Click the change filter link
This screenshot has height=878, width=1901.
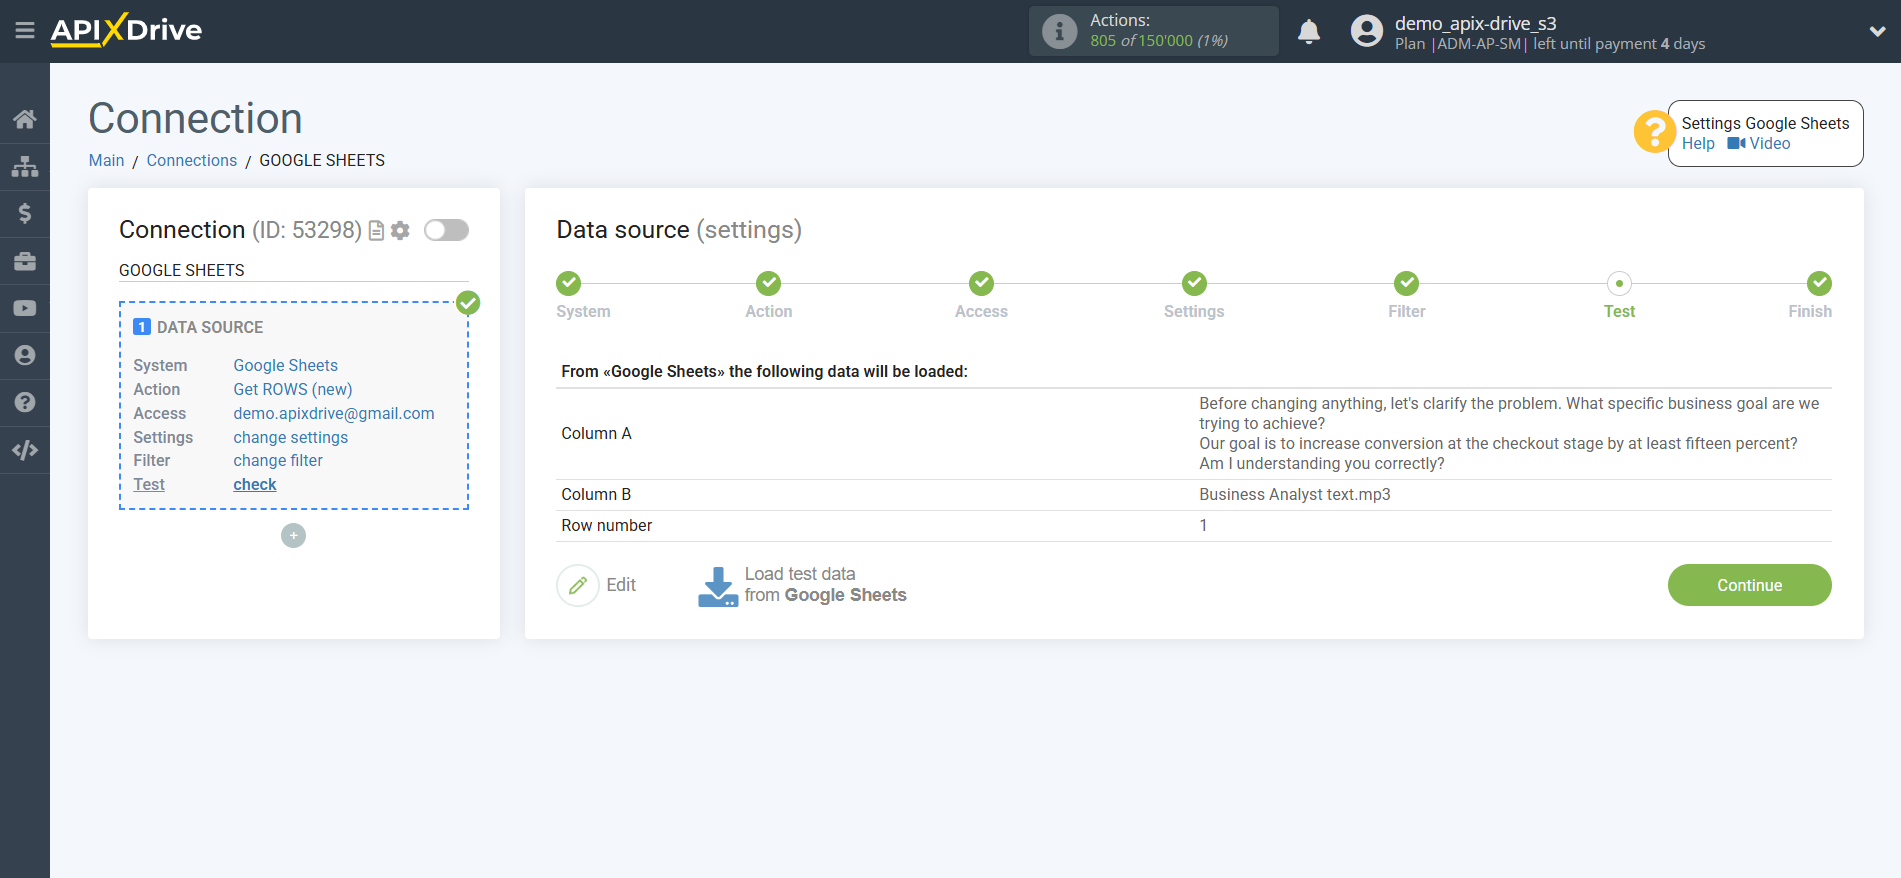pos(278,460)
